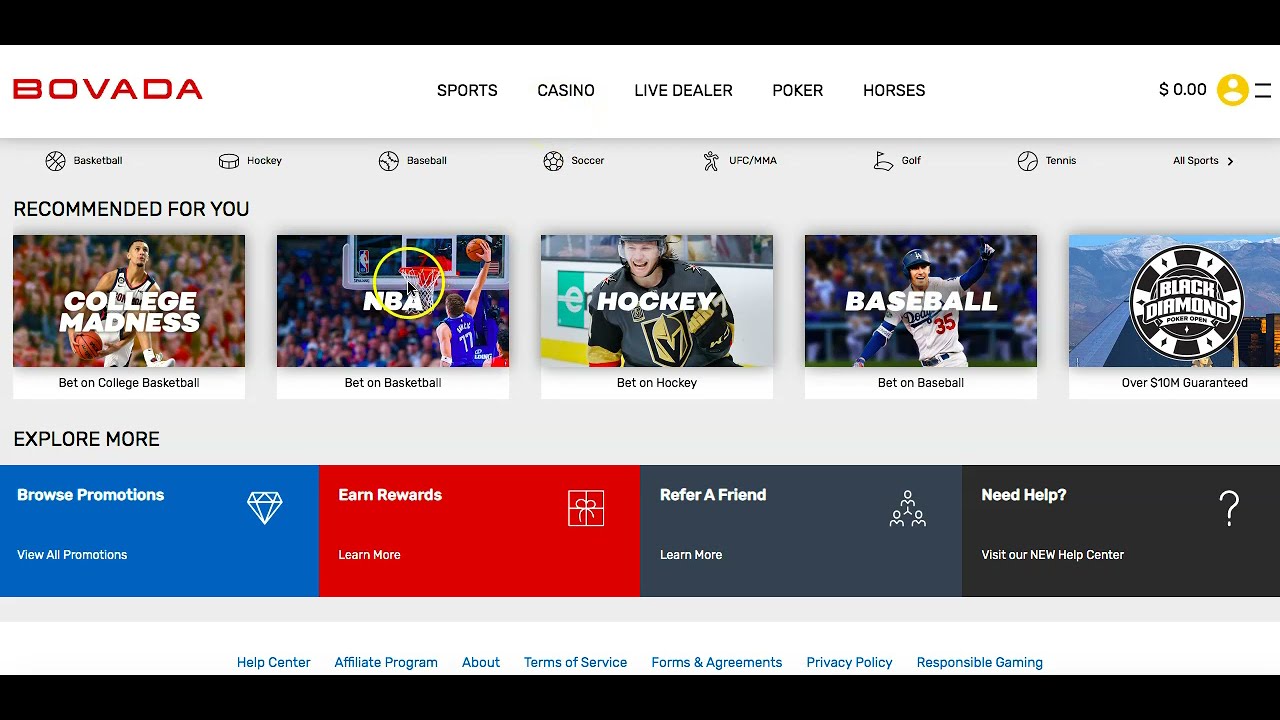Open Privacy Policy footer link
Screen dimensions: 1280x720
coord(850,663)
